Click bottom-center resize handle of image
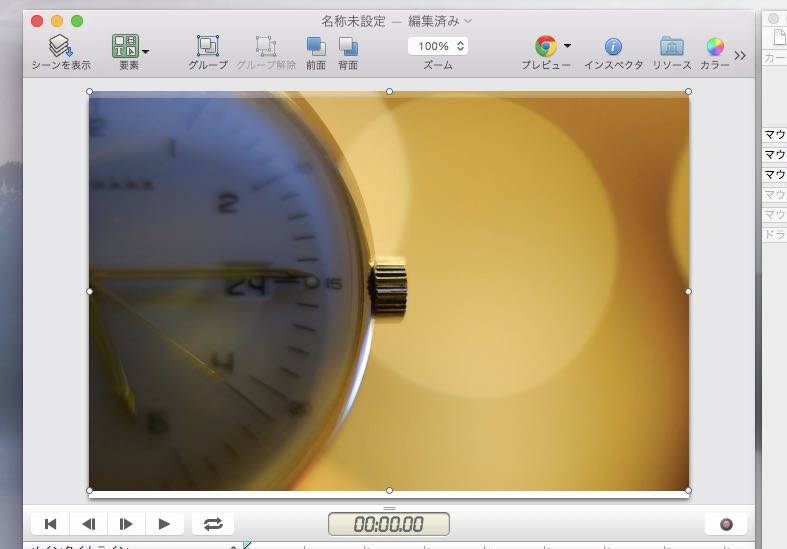Screen dimensions: 787x549 point(389,491)
